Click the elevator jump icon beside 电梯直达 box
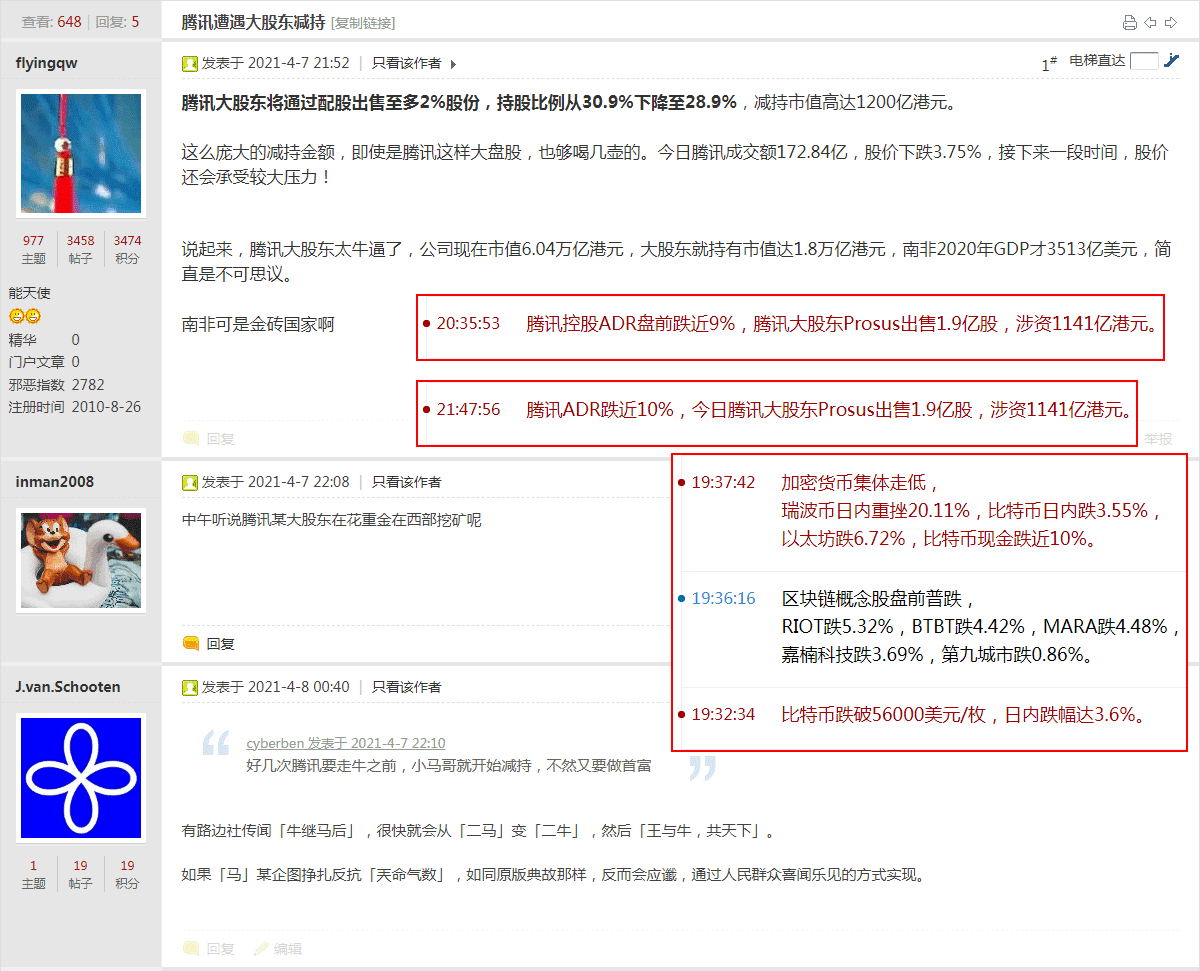Viewport: 1200px width, 971px height. pyautogui.click(x=1172, y=60)
